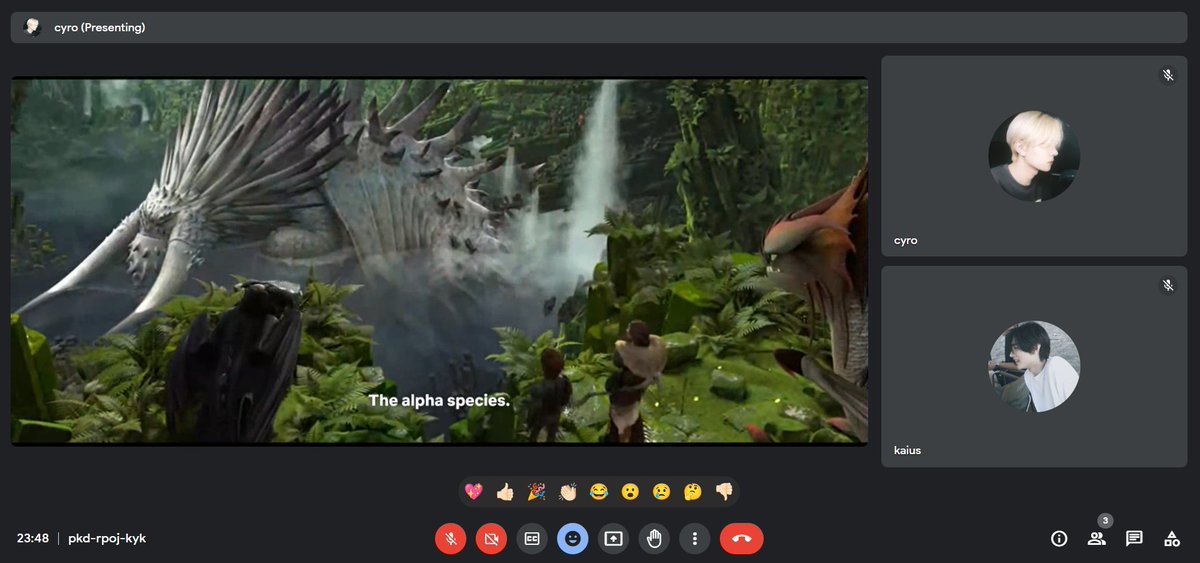Click the 'kaius' name label on tile
1200x563 pixels.
coord(907,451)
